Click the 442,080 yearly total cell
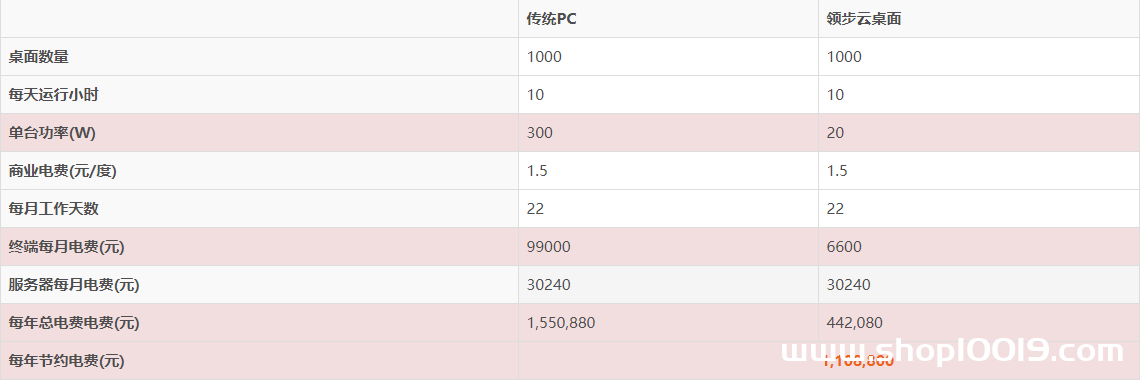This screenshot has height=381, width=1141. [x=855, y=323]
